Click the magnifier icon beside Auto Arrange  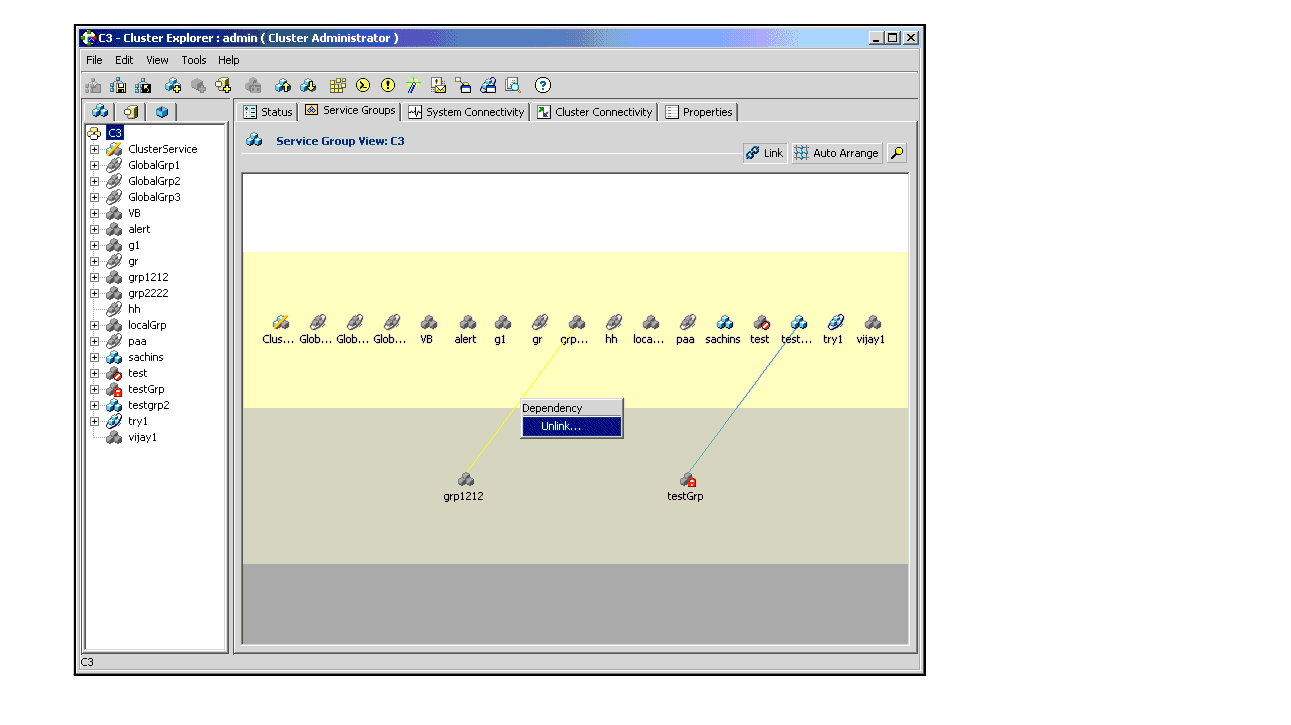point(897,153)
